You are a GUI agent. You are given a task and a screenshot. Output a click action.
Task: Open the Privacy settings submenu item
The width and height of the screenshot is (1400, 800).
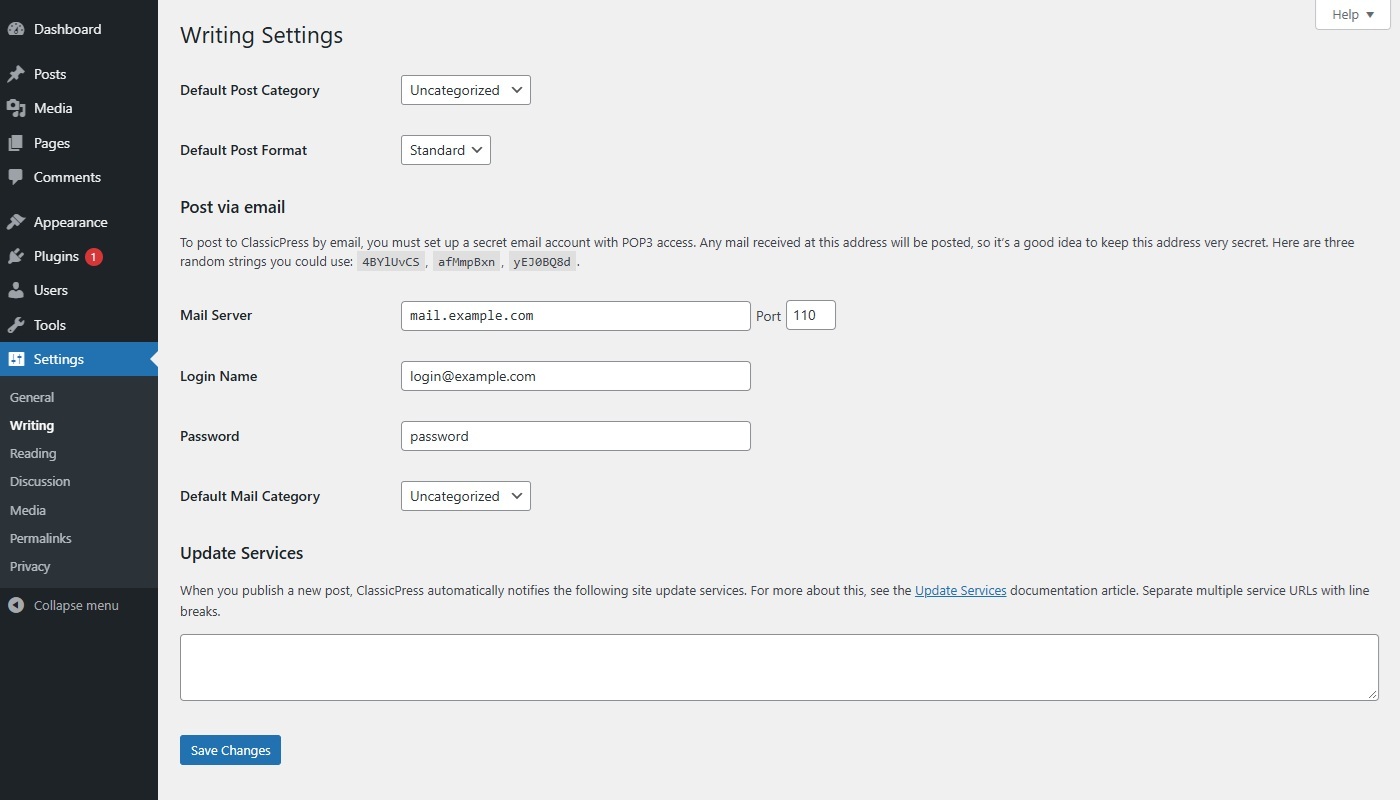click(x=30, y=566)
